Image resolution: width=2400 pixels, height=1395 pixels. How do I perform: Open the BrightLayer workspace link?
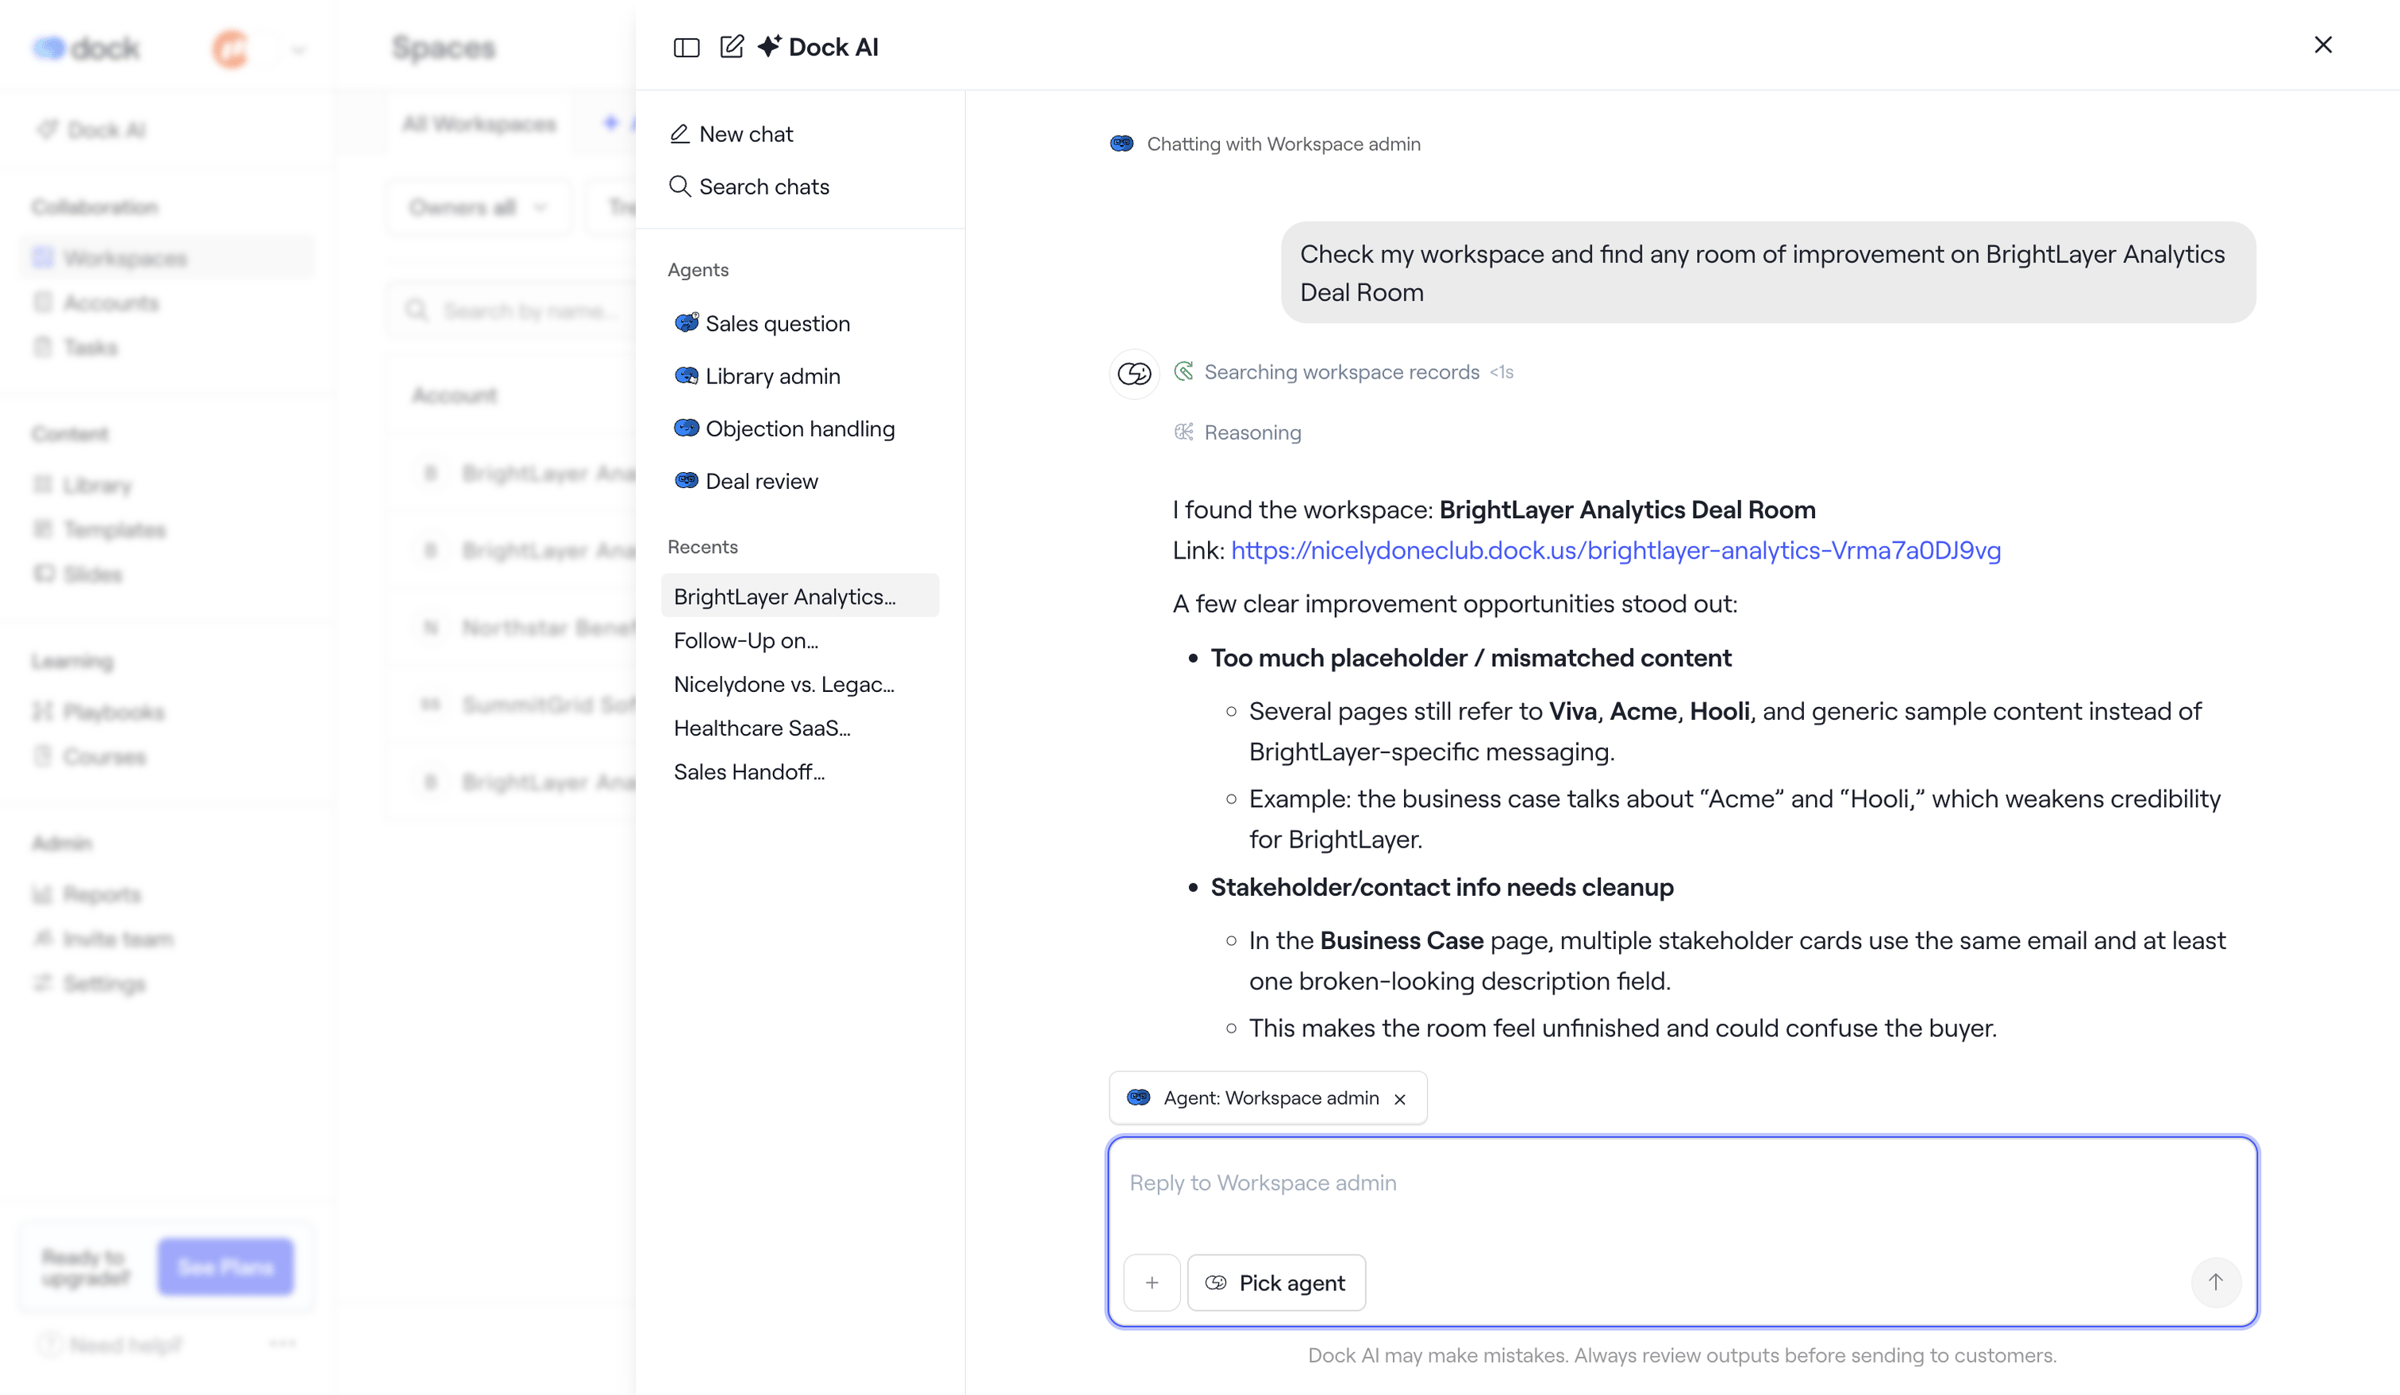[1616, 550]
